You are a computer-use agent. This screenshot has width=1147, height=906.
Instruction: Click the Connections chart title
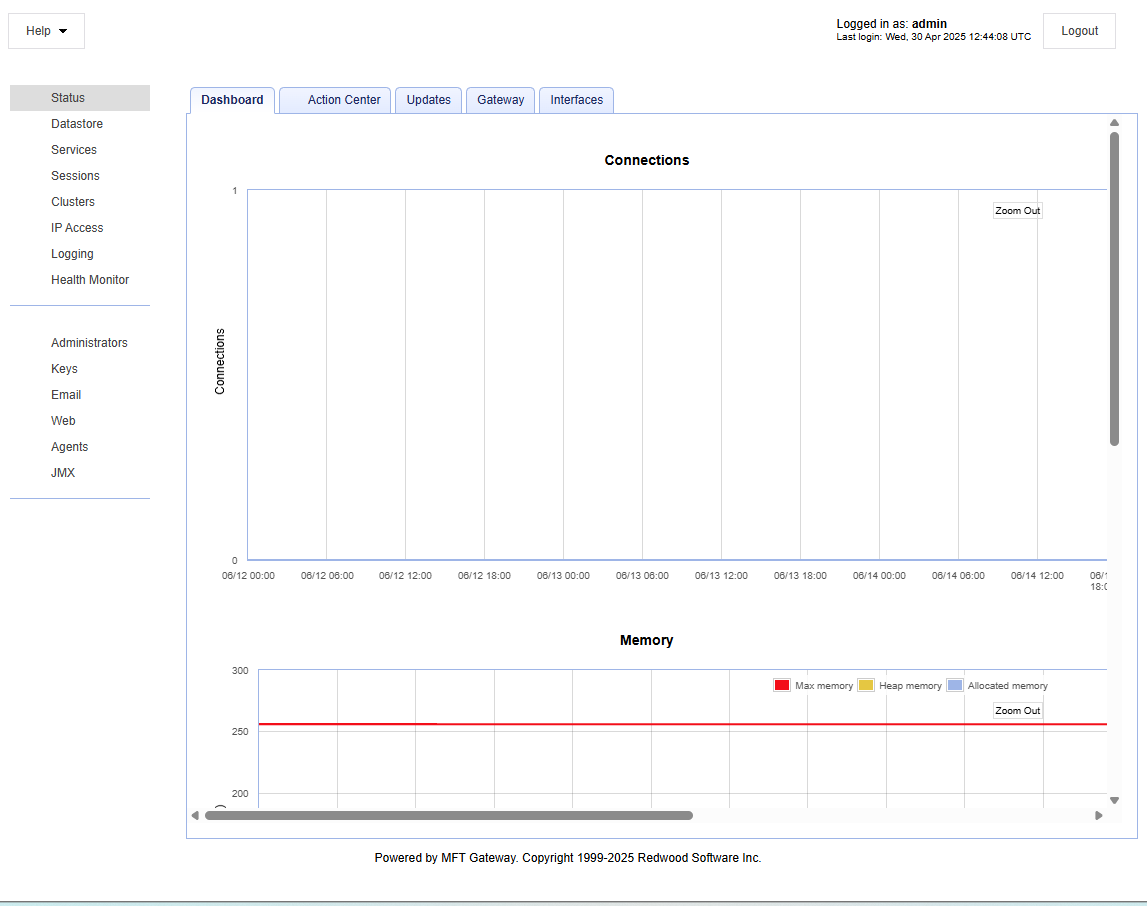tap(647, 160)
